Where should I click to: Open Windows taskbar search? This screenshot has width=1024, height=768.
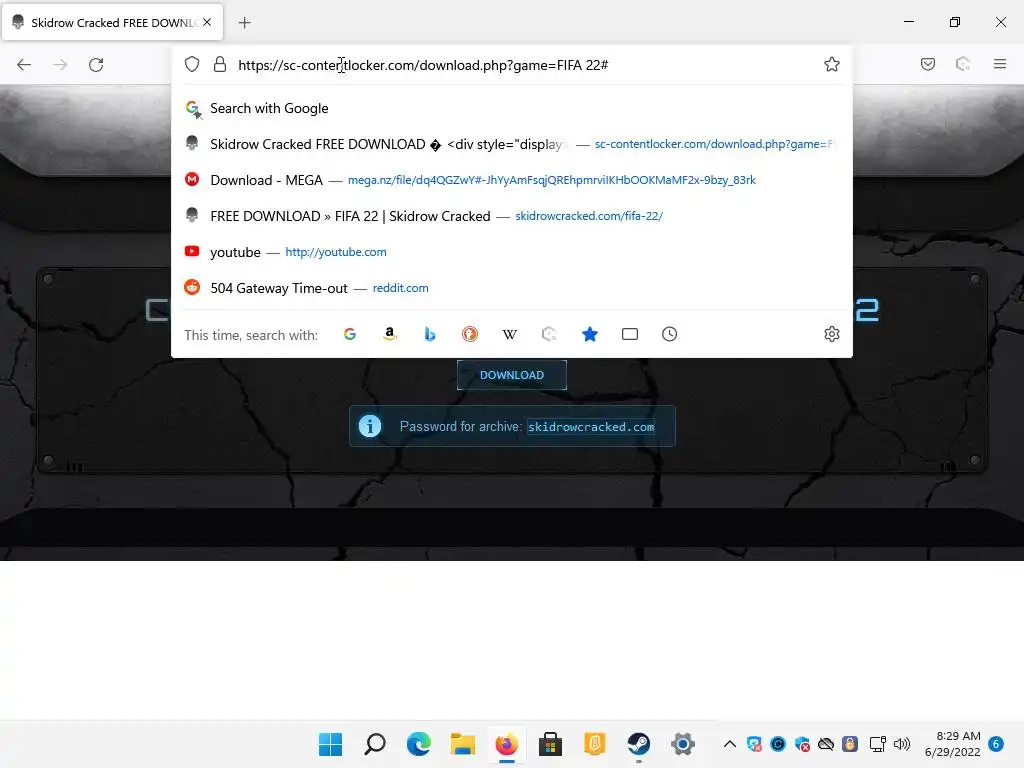[375, 744]
